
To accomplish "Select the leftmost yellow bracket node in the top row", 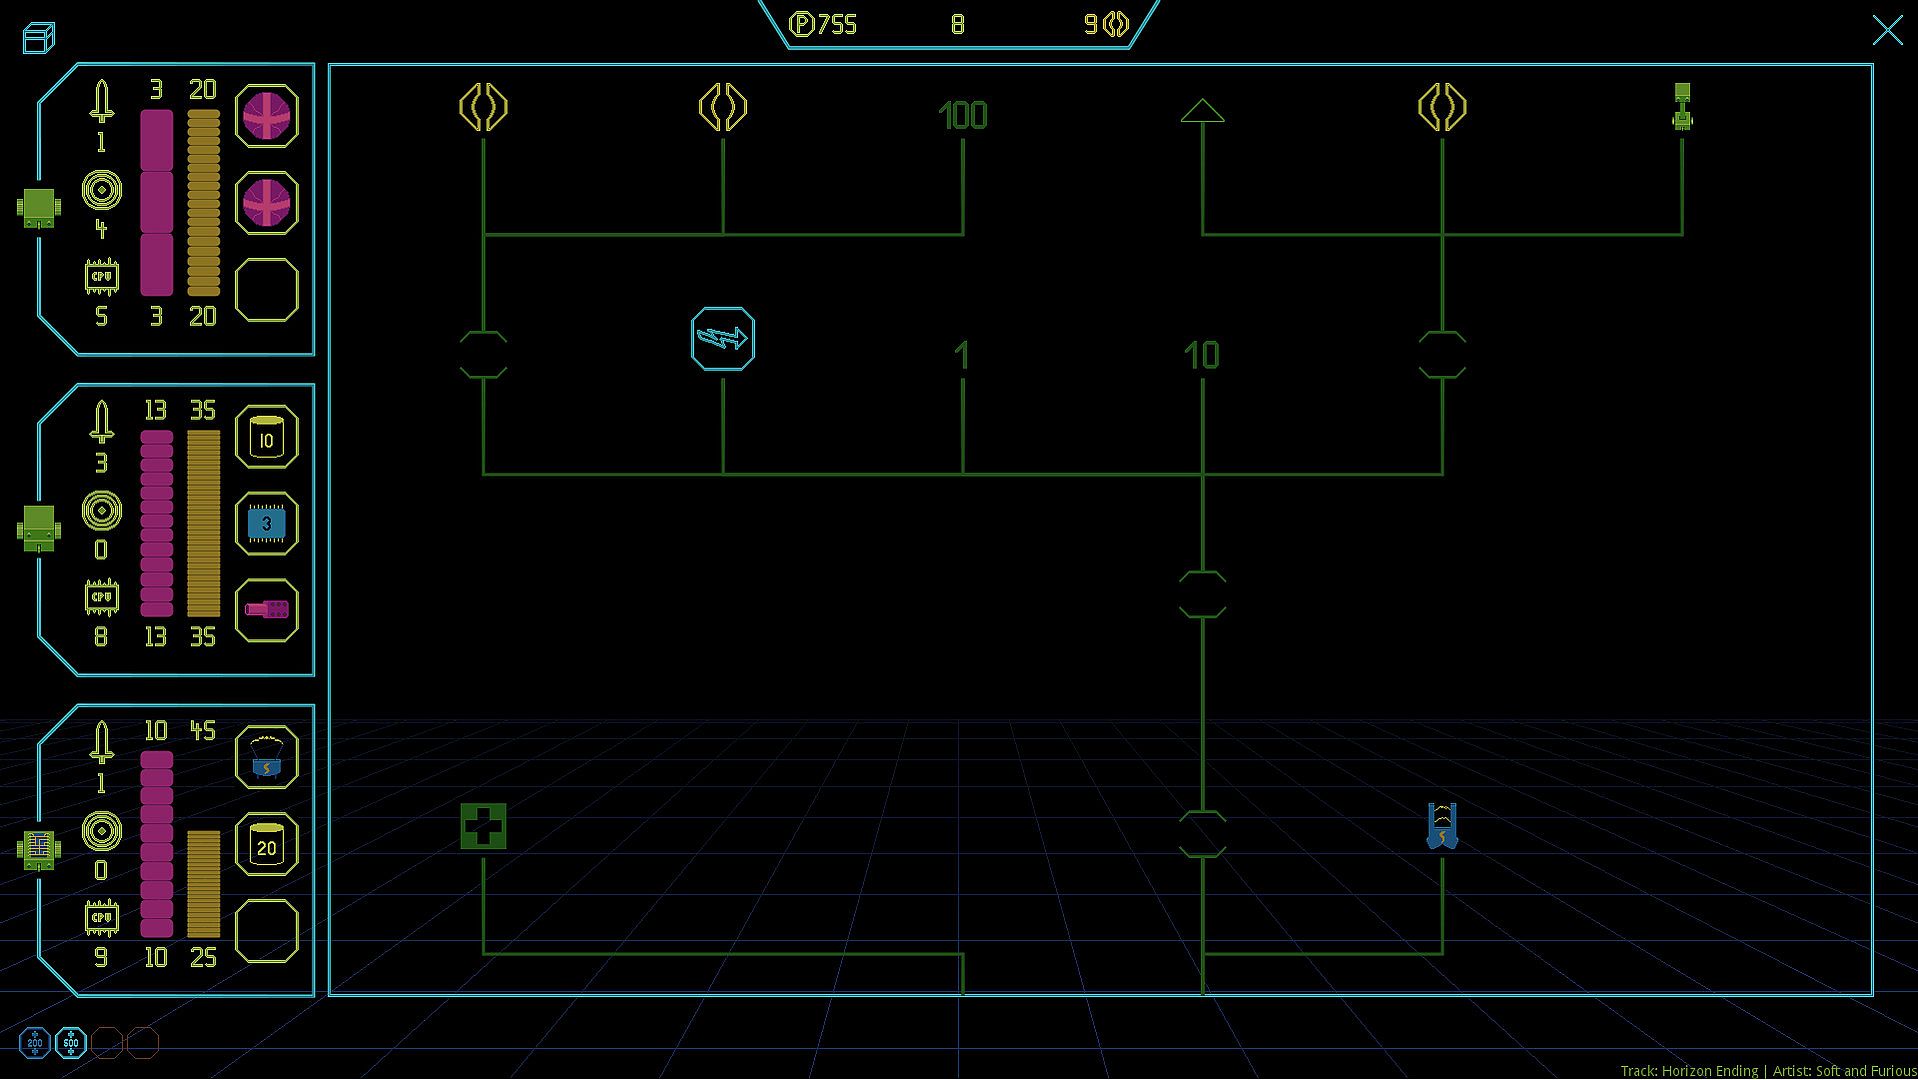I will click(x=483, y=107).
